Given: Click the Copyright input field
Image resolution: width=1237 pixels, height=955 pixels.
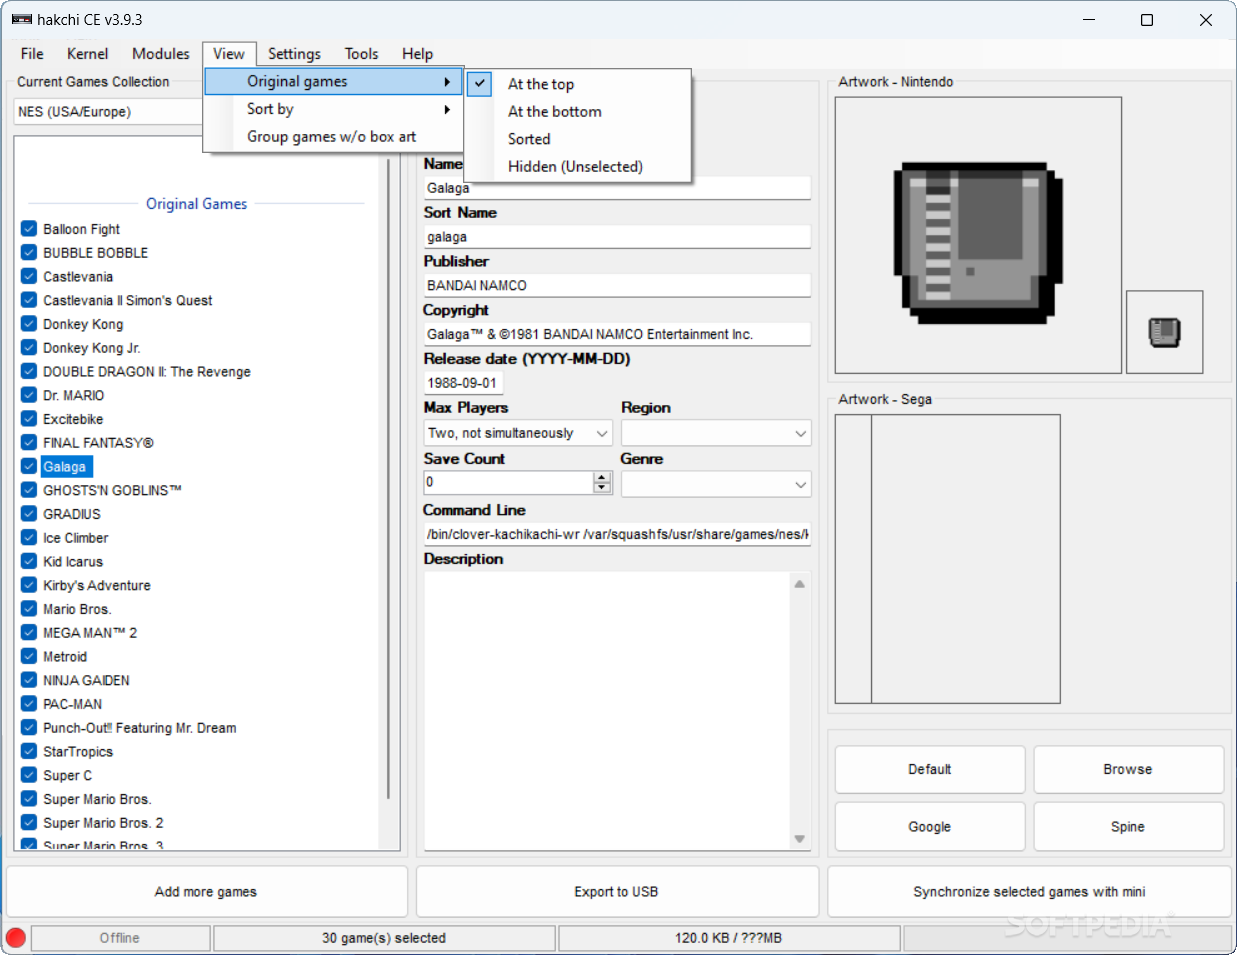Looking at the screenshot, I should click(617, 334).
